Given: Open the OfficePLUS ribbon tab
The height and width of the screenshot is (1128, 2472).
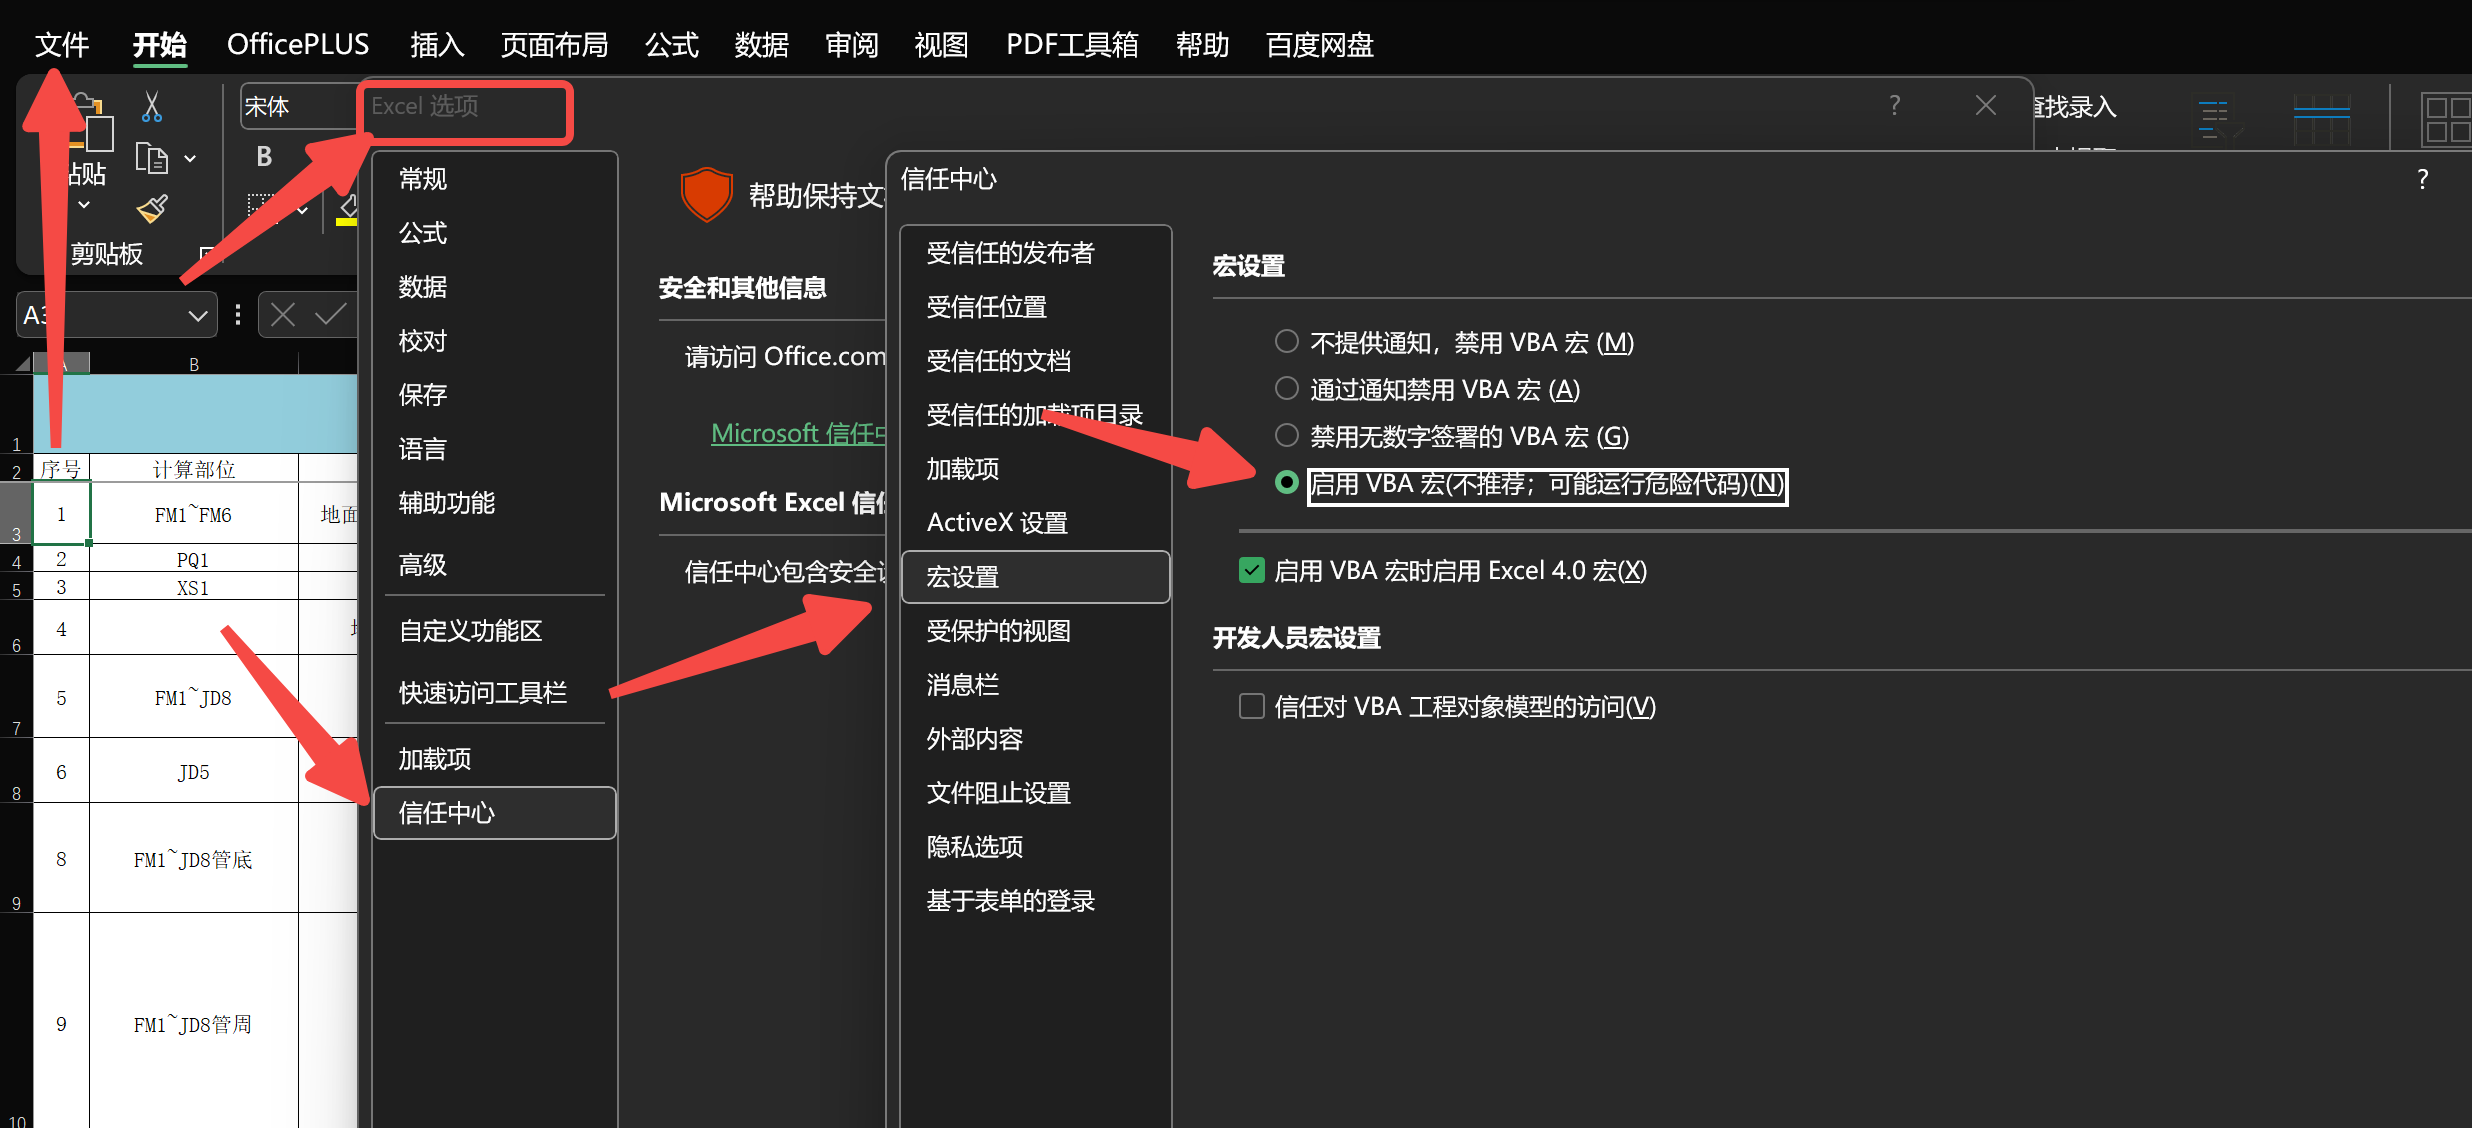Looking at the screenshot, I should coord(298,45).
